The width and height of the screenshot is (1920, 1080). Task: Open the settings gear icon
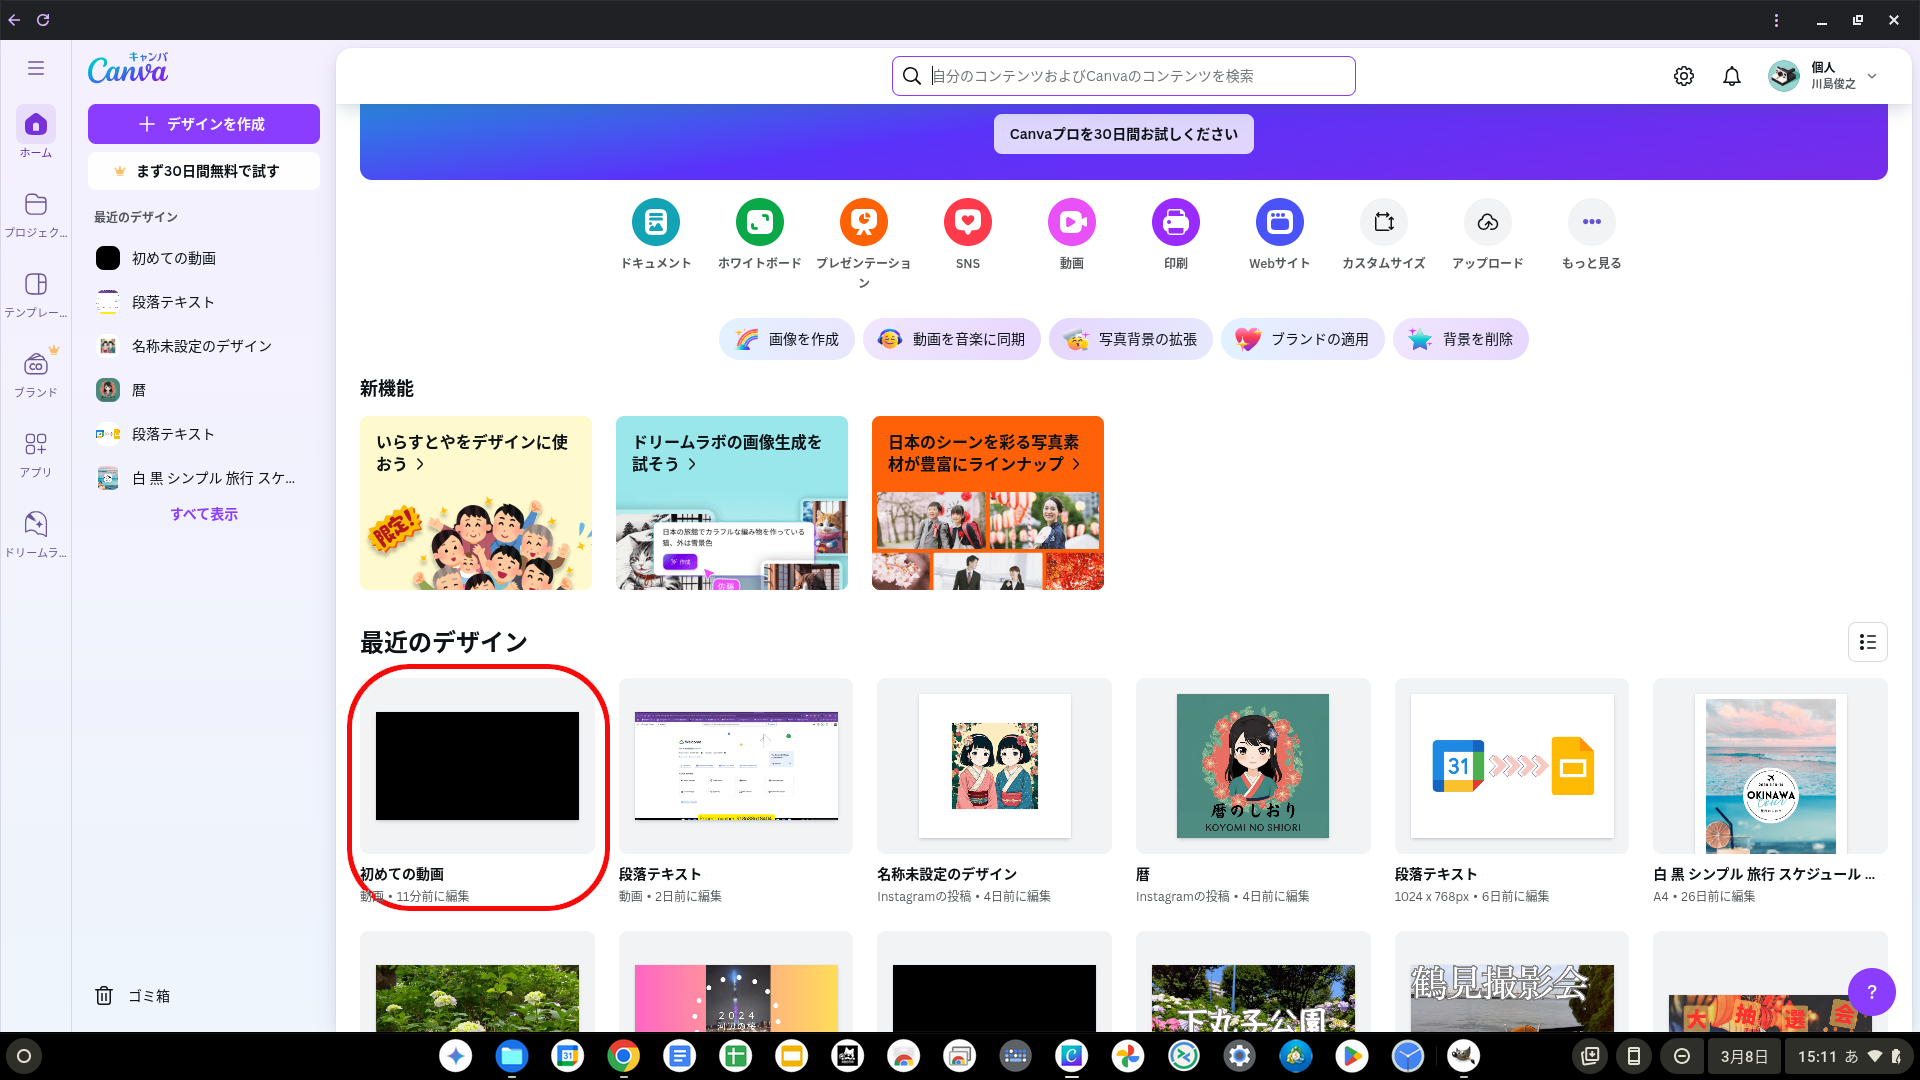pos(1683,76)
